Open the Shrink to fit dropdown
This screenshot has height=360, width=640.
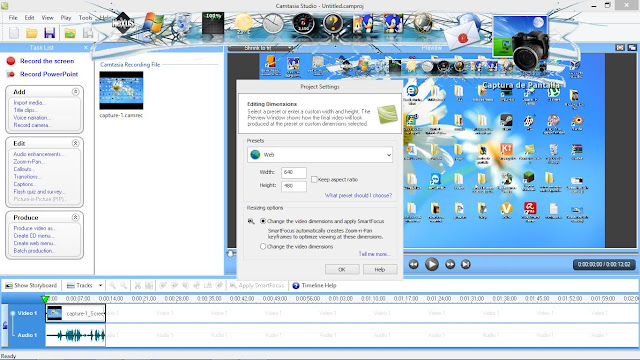pos(261,48)
